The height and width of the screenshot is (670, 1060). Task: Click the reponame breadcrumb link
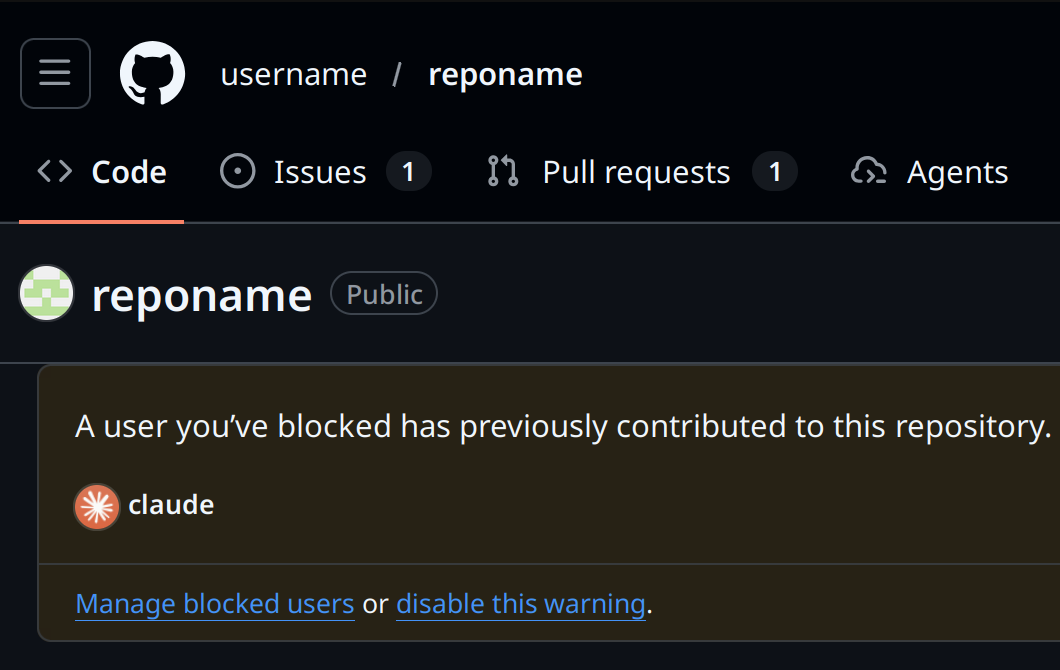click(x=505, y=74)
